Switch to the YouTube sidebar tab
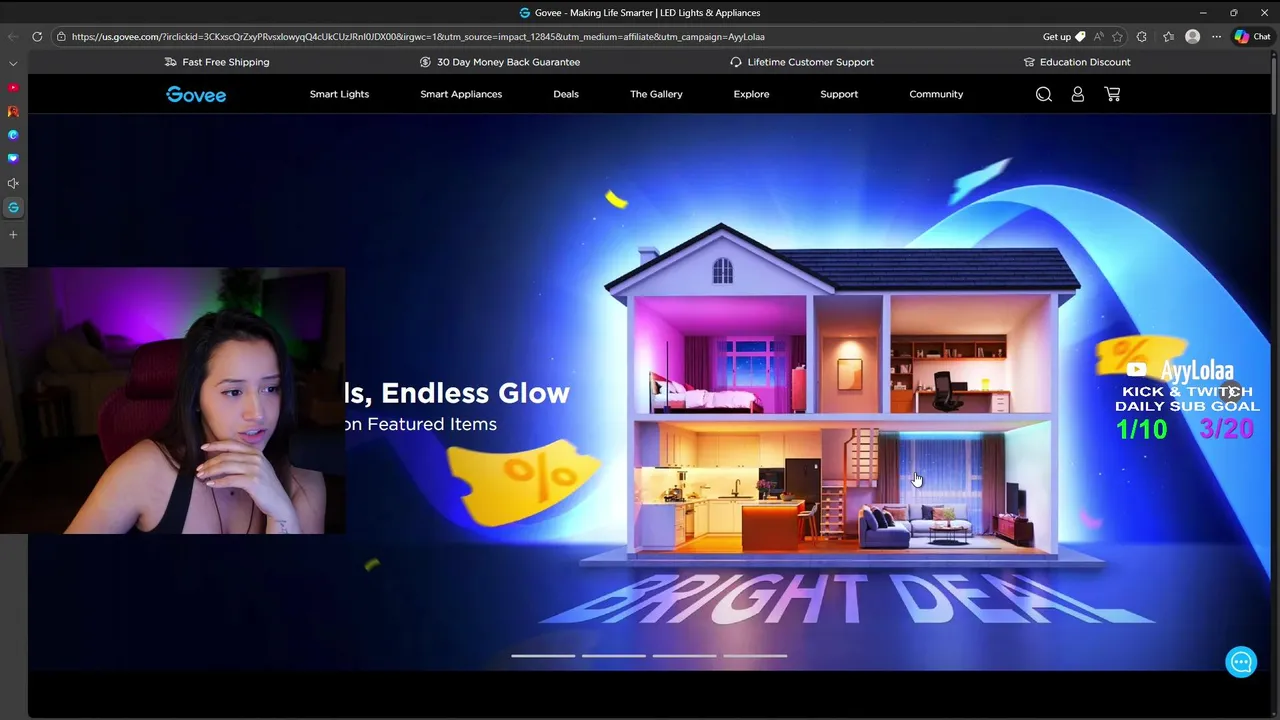The width and height of the screenshot is (1280, 720). coord(13,88)
